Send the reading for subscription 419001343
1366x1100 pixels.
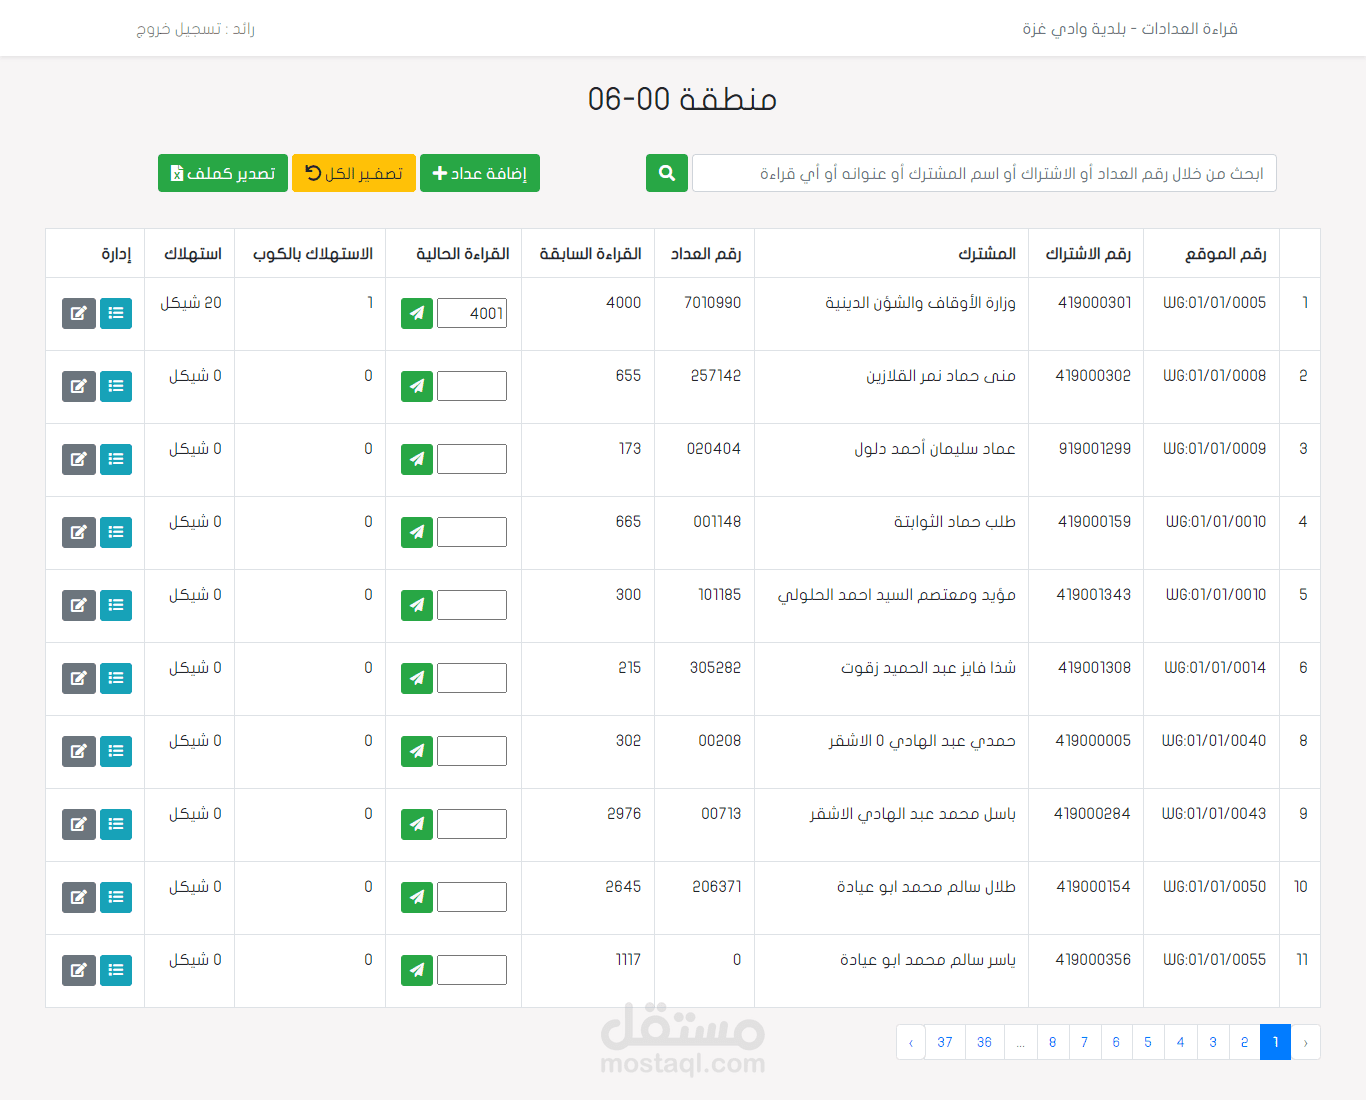coord(417,605)
